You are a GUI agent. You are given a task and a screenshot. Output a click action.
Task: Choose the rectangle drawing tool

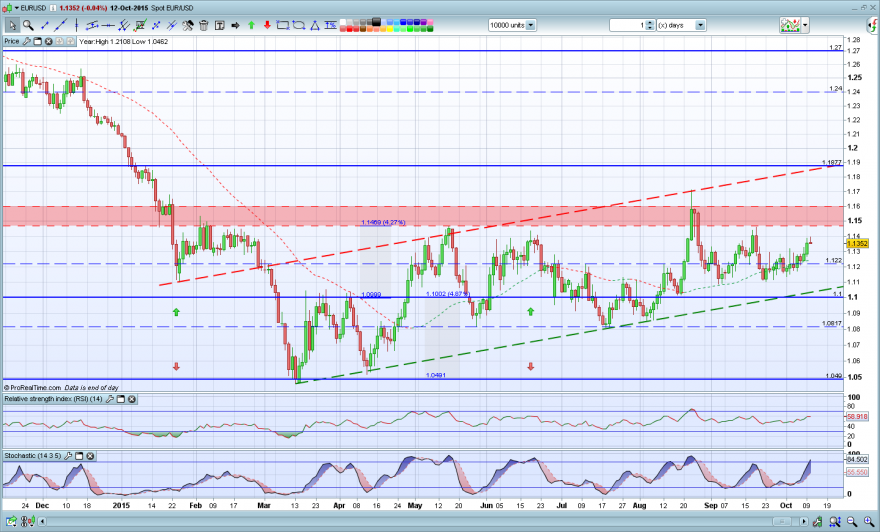pos(283,25)
